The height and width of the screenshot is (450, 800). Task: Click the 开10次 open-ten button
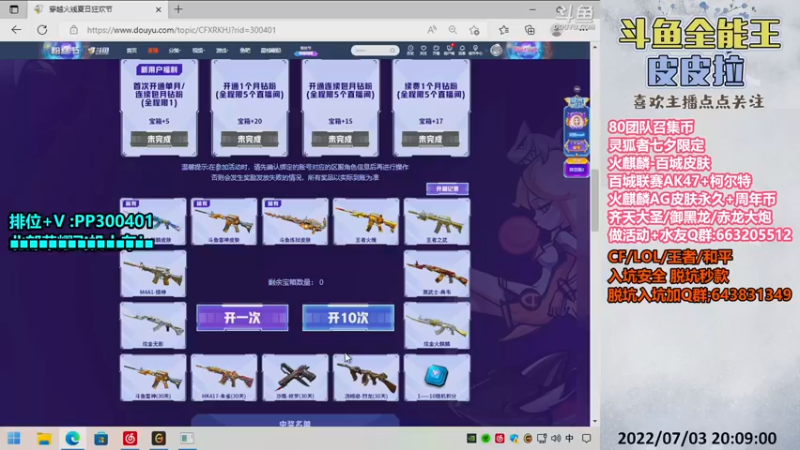[348, 318]
